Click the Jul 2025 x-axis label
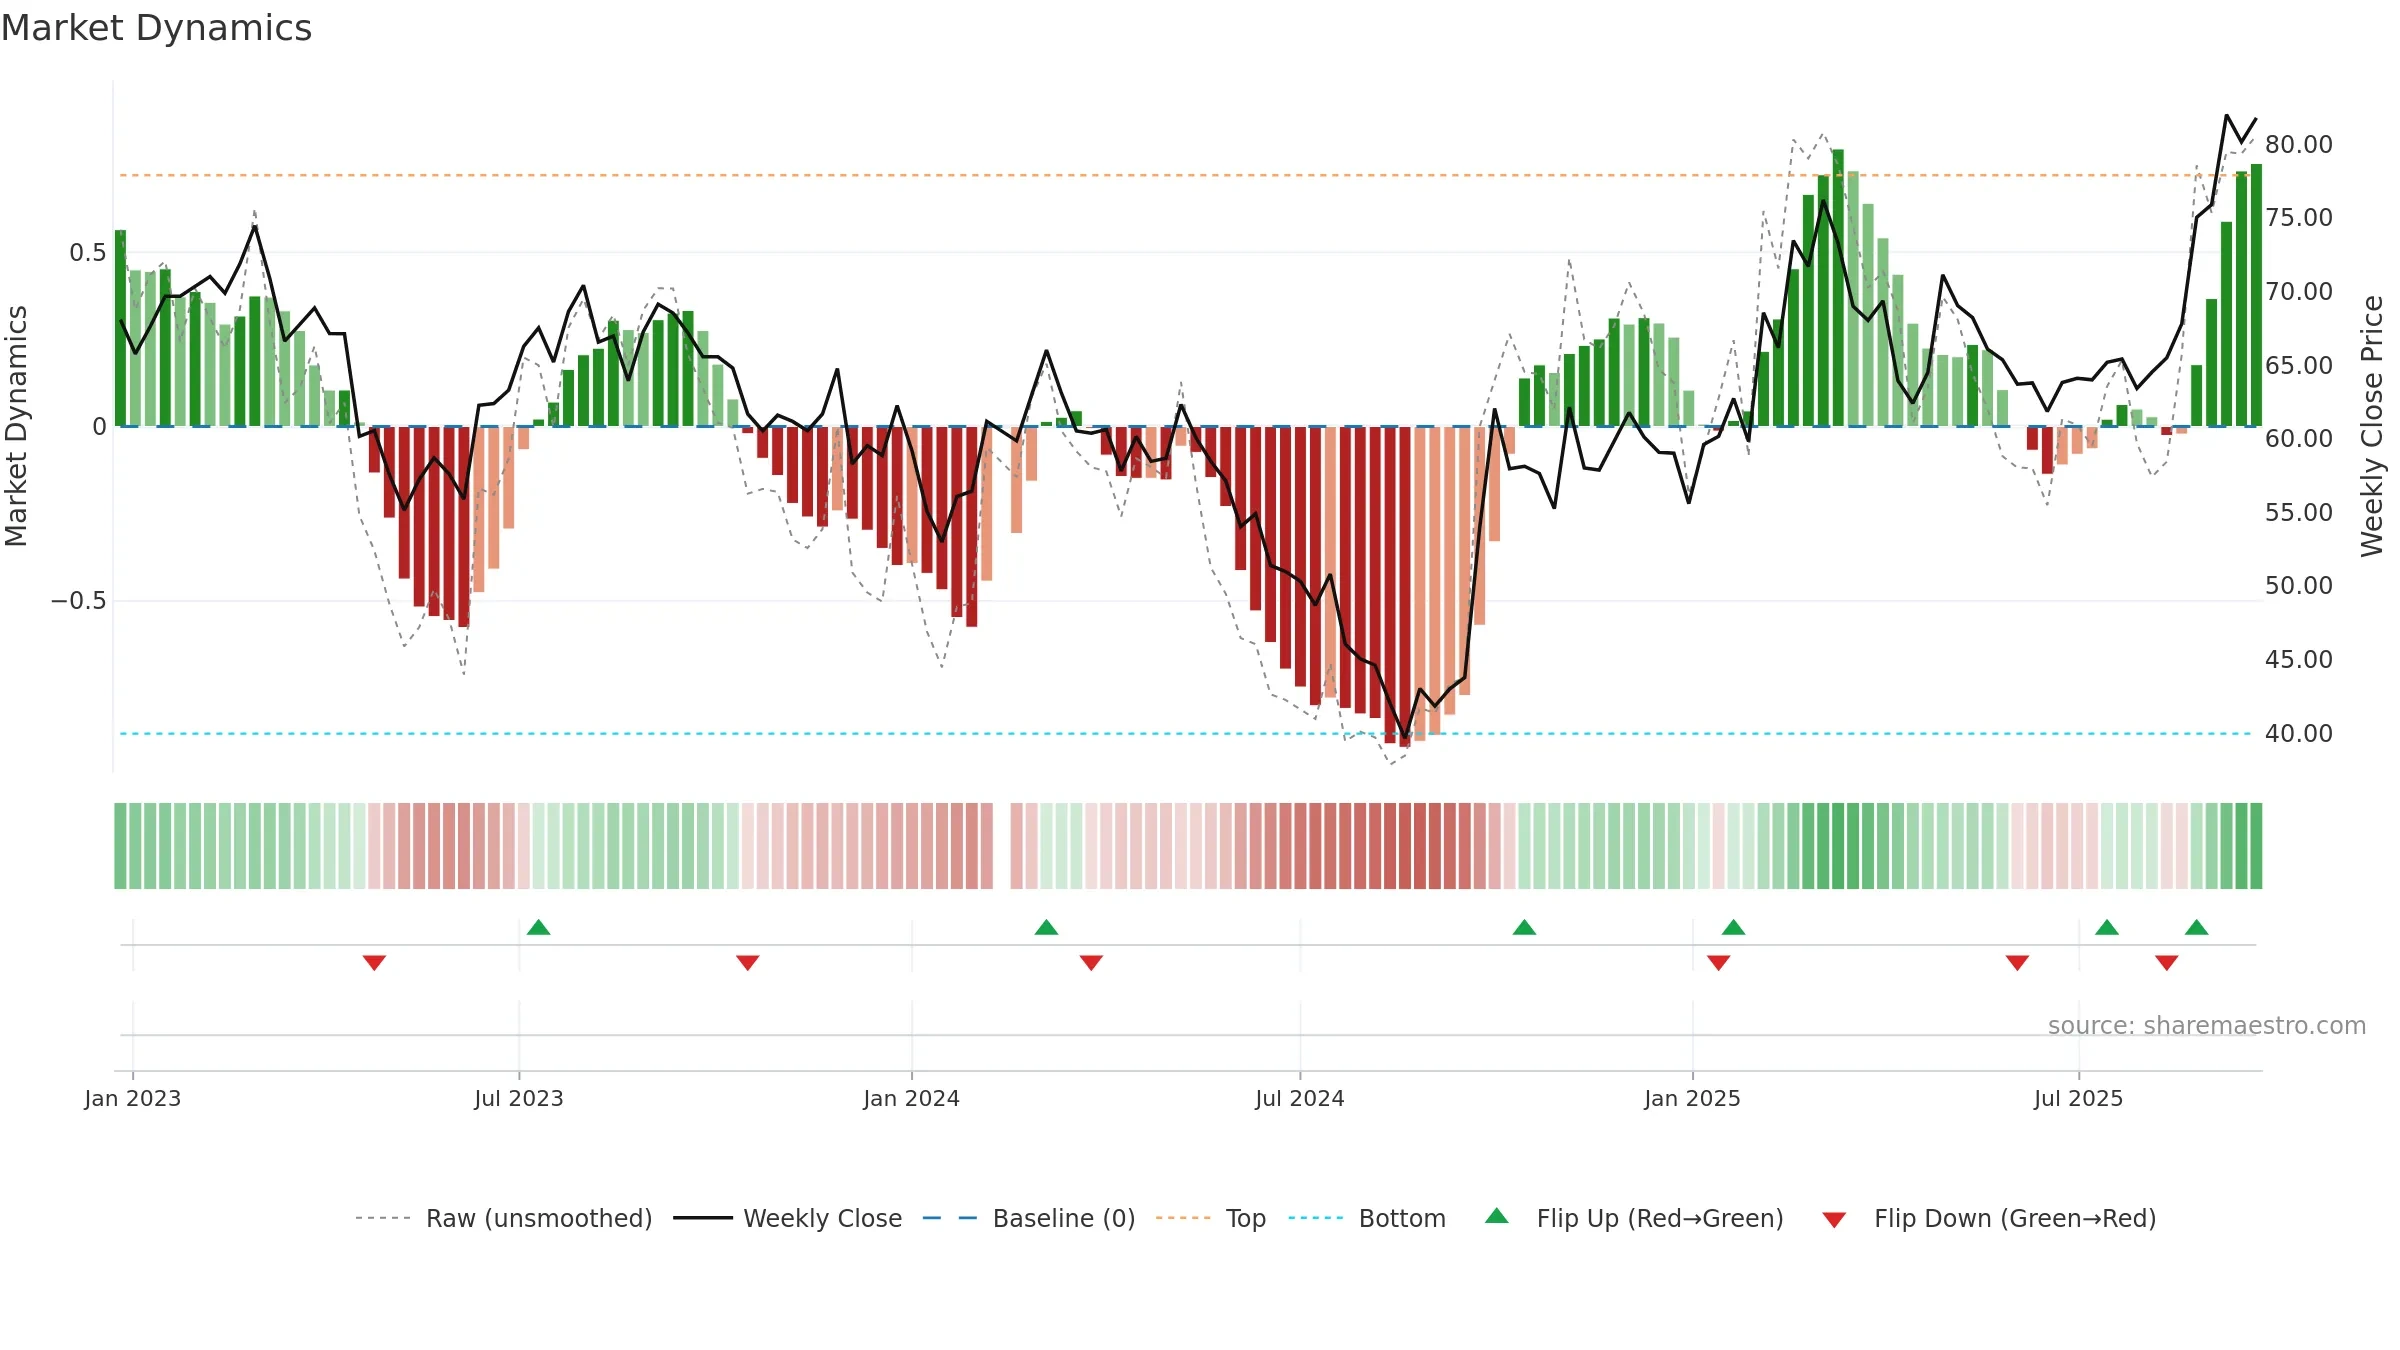This screenshot has height=1350, width=2400. (x=2079, y=1098)
